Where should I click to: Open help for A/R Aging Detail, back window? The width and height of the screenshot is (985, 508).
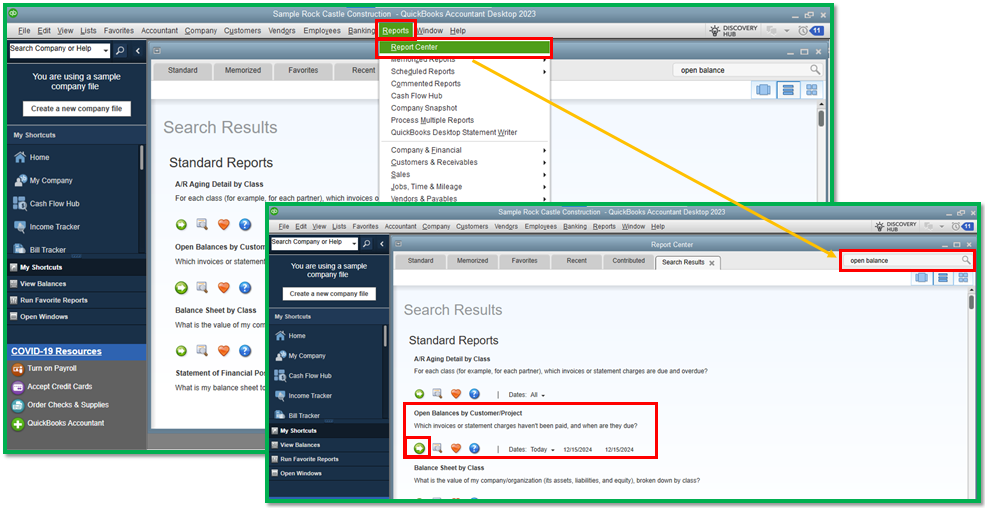coord(245,224)
